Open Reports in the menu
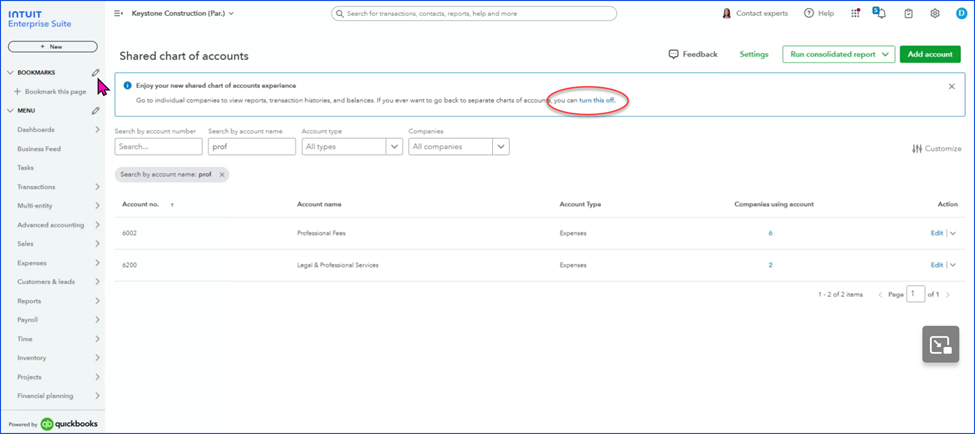Screen dimensions: 975x434 (29, 301)
